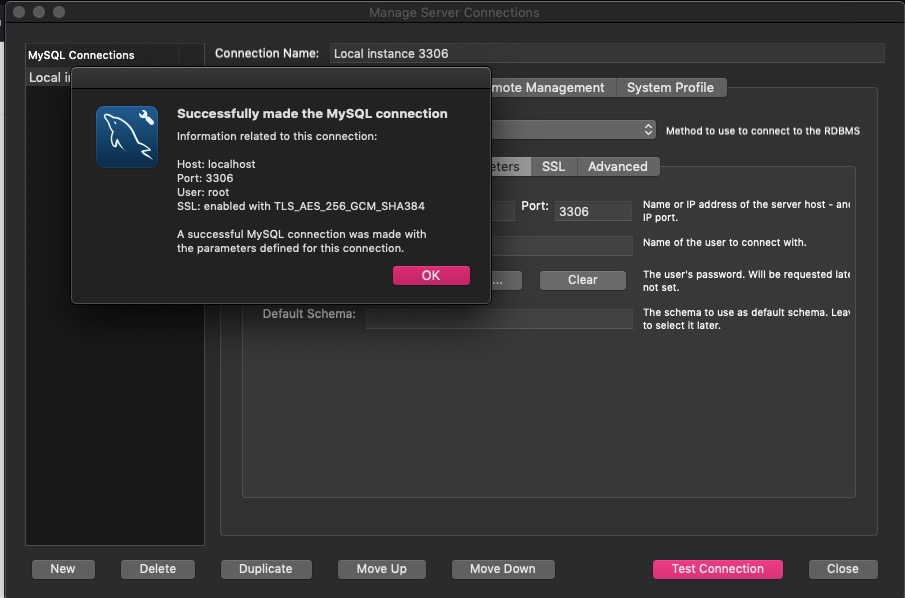Click the Default Schema input field
905x598 pixels.
(x=499, y=319)
